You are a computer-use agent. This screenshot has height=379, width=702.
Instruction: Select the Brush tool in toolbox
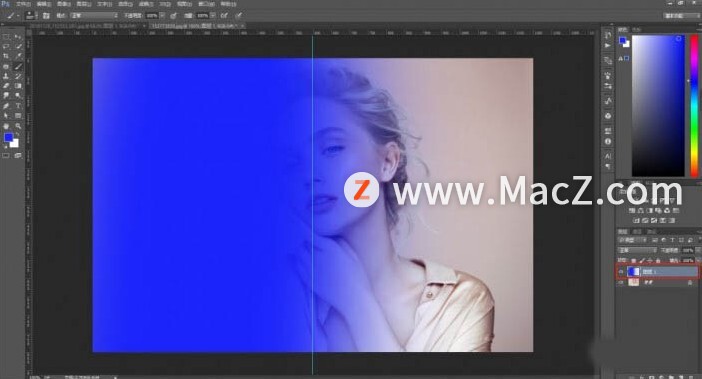18,67
